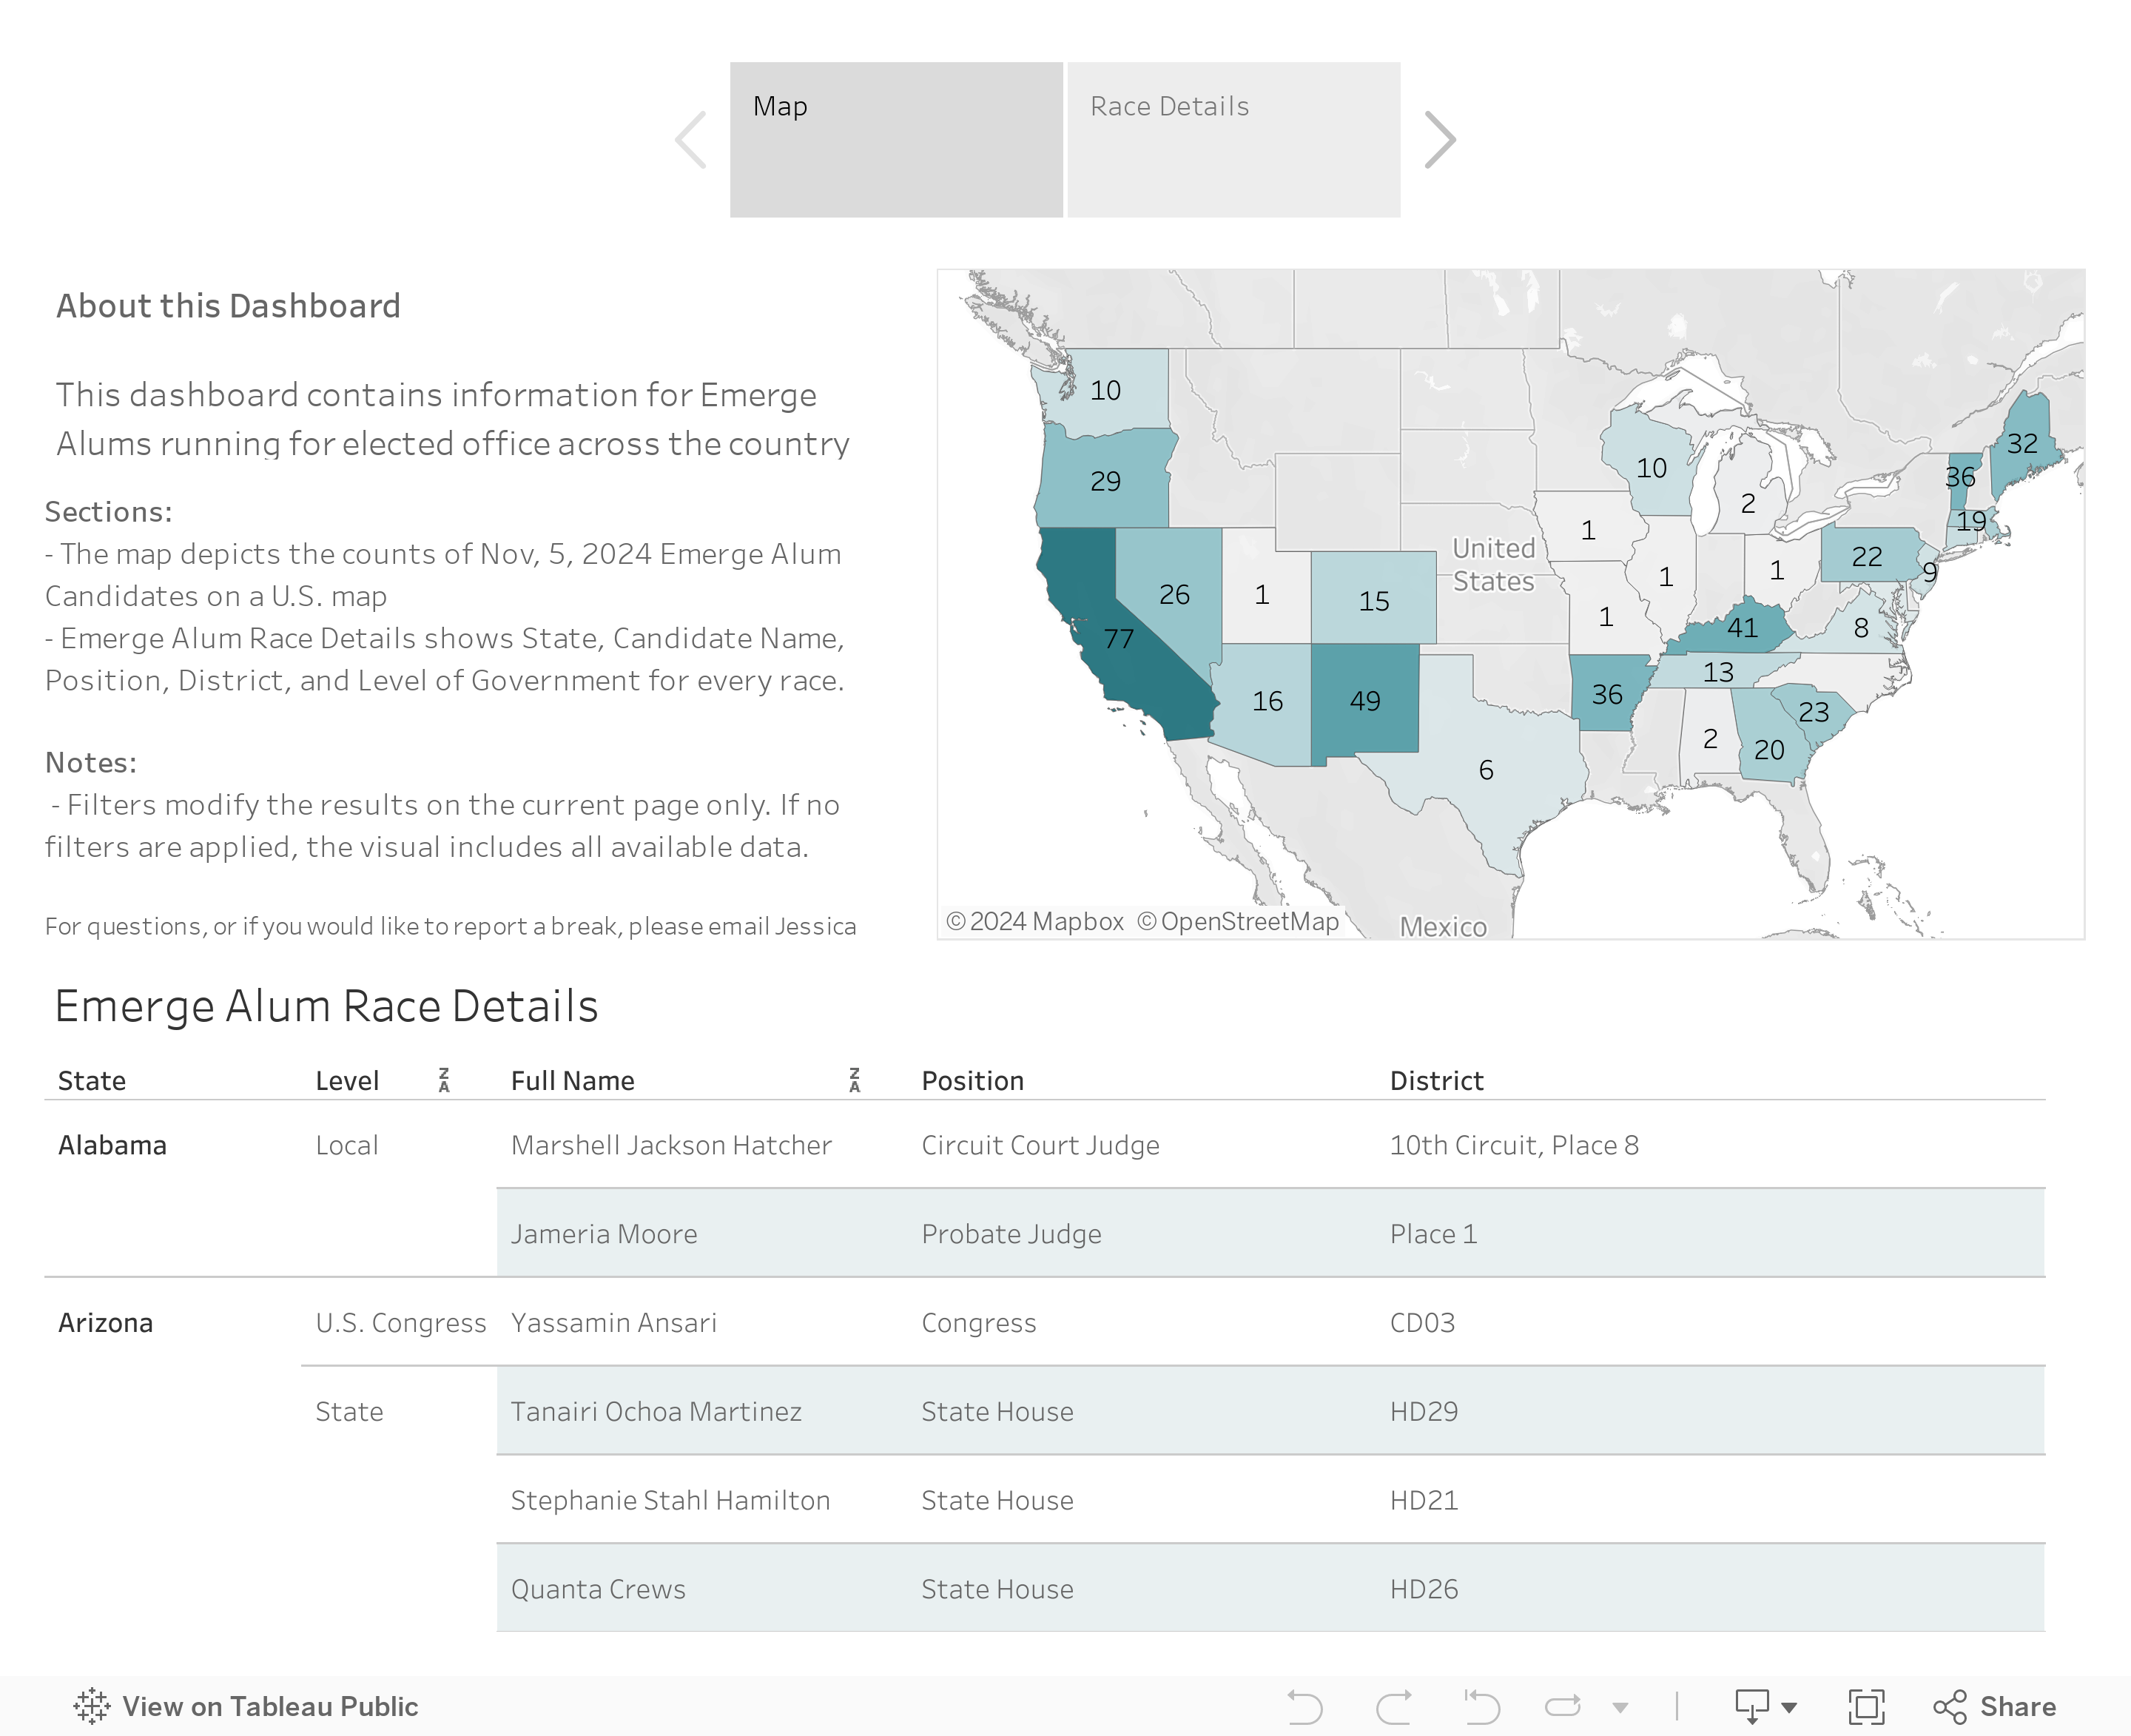Click the HD26 district cell
2131x1736 pixels.
coord(1424,1589)
